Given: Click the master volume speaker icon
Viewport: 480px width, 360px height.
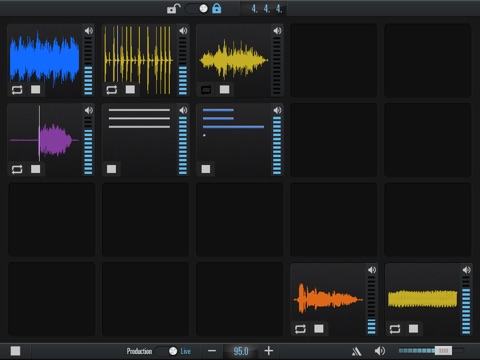Looking at the screenshot, I should pos(380,351).
